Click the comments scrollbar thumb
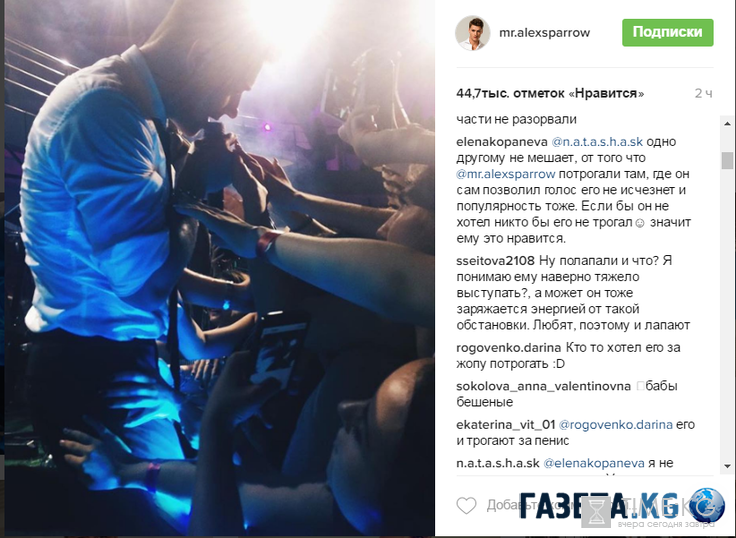The image size is (736, 538). 727,160
